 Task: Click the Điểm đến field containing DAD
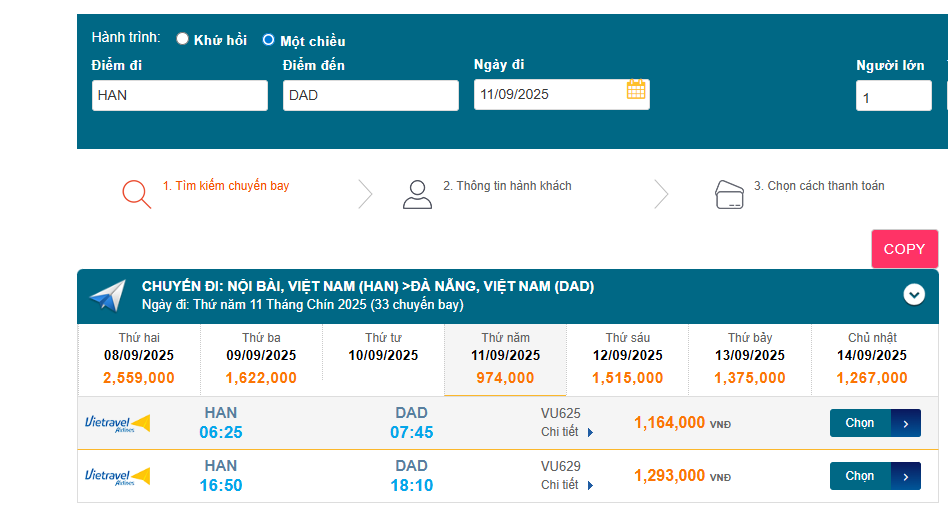coord(370,96)
